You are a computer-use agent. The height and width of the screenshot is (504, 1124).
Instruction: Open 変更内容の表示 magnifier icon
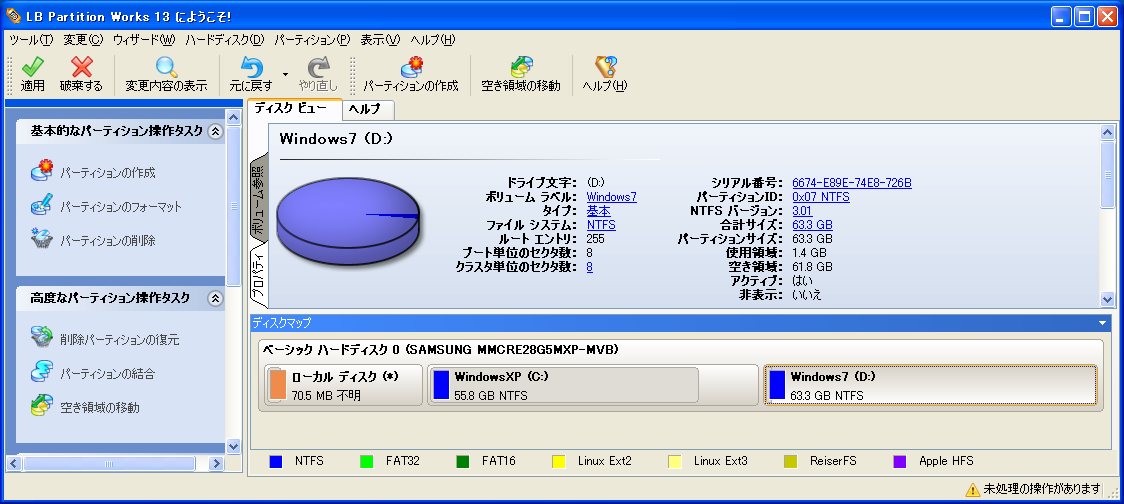click(166, 67)
